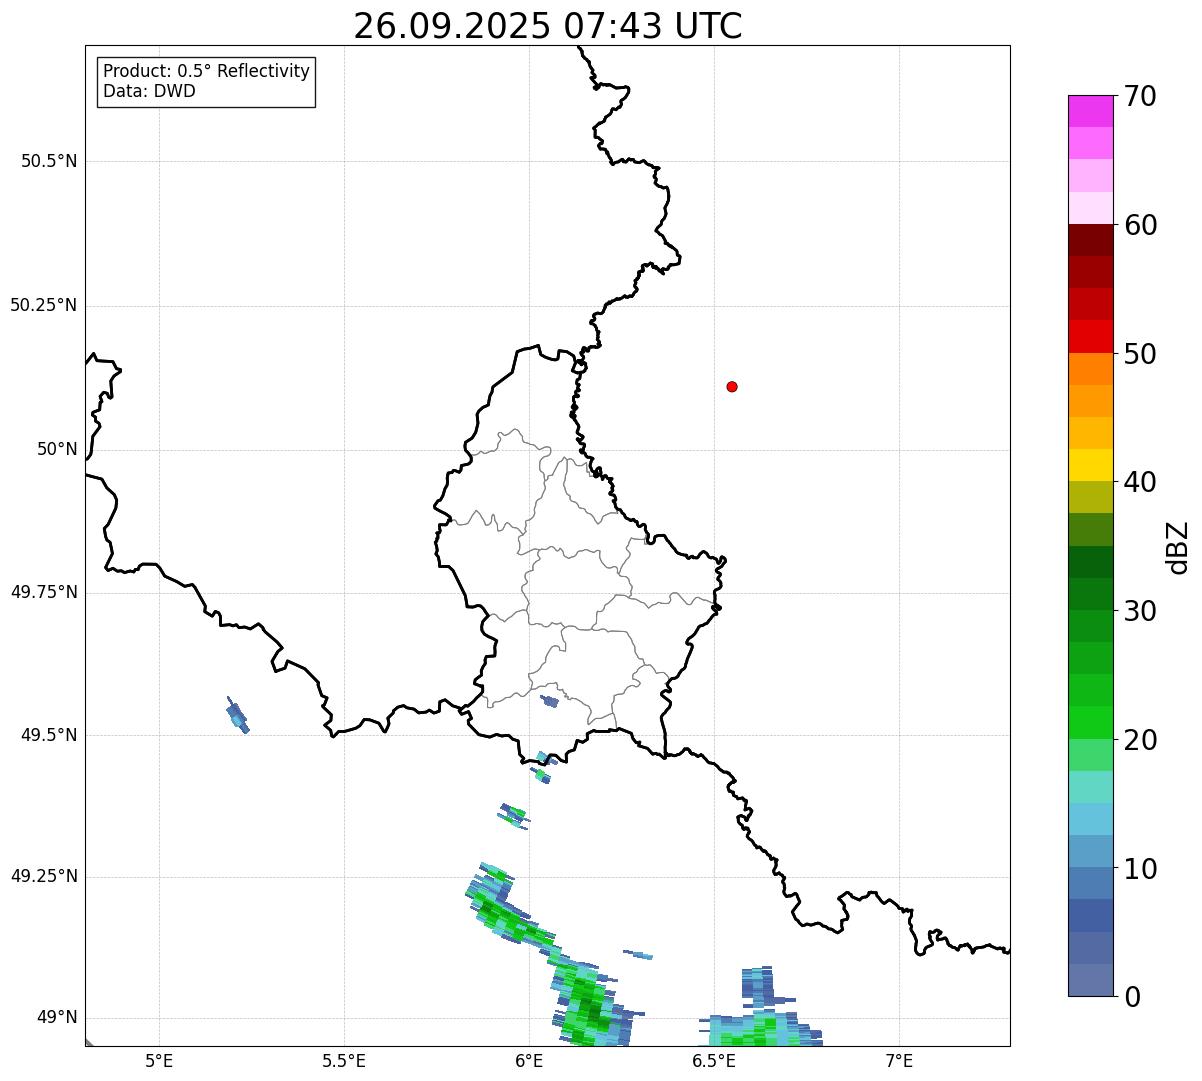The width and height of the screenshot is (1202, 1081).
Task: Click the 50.25°N latitude label
Action: [x=44, y=305]
